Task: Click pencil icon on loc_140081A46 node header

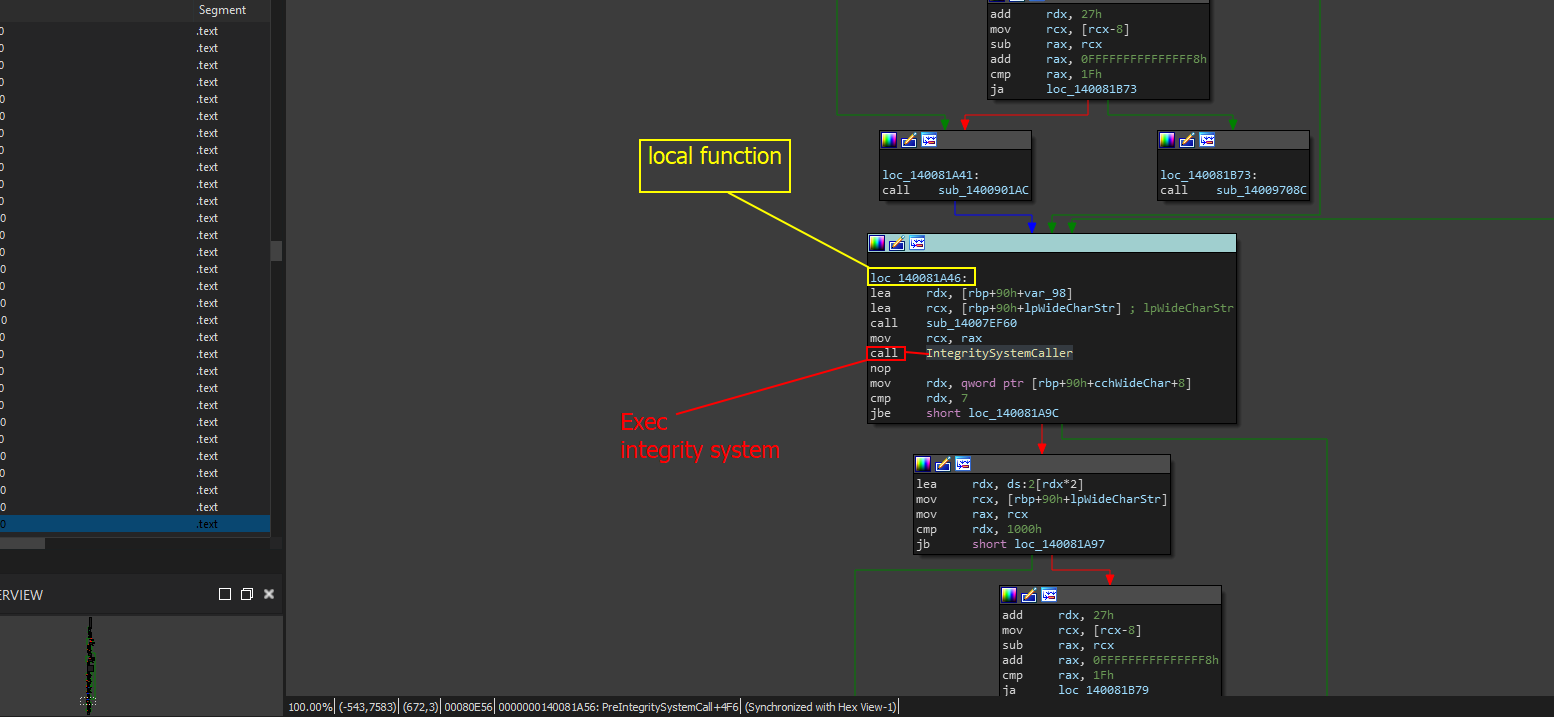Action: (x=897, y=243)
